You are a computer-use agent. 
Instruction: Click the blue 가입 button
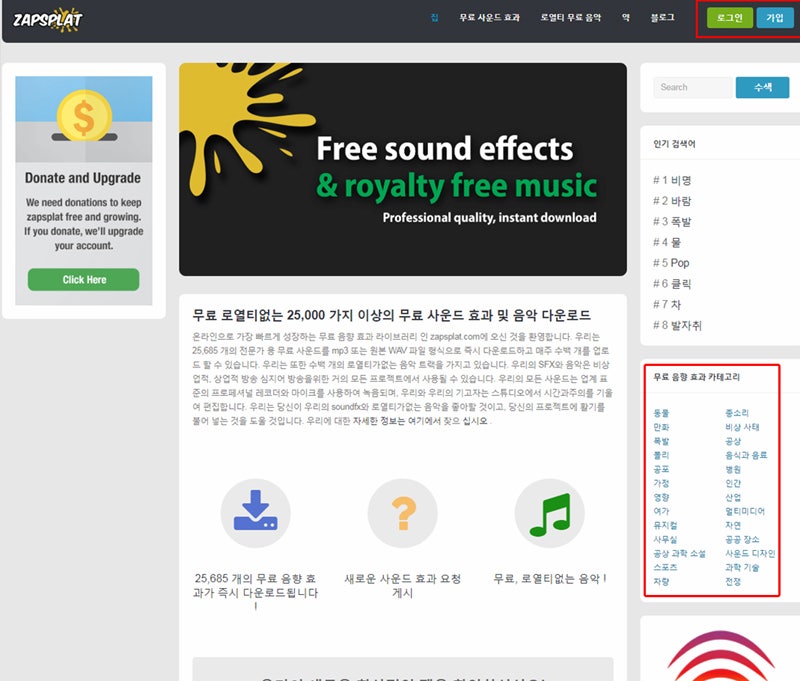(x=774, y=18)
